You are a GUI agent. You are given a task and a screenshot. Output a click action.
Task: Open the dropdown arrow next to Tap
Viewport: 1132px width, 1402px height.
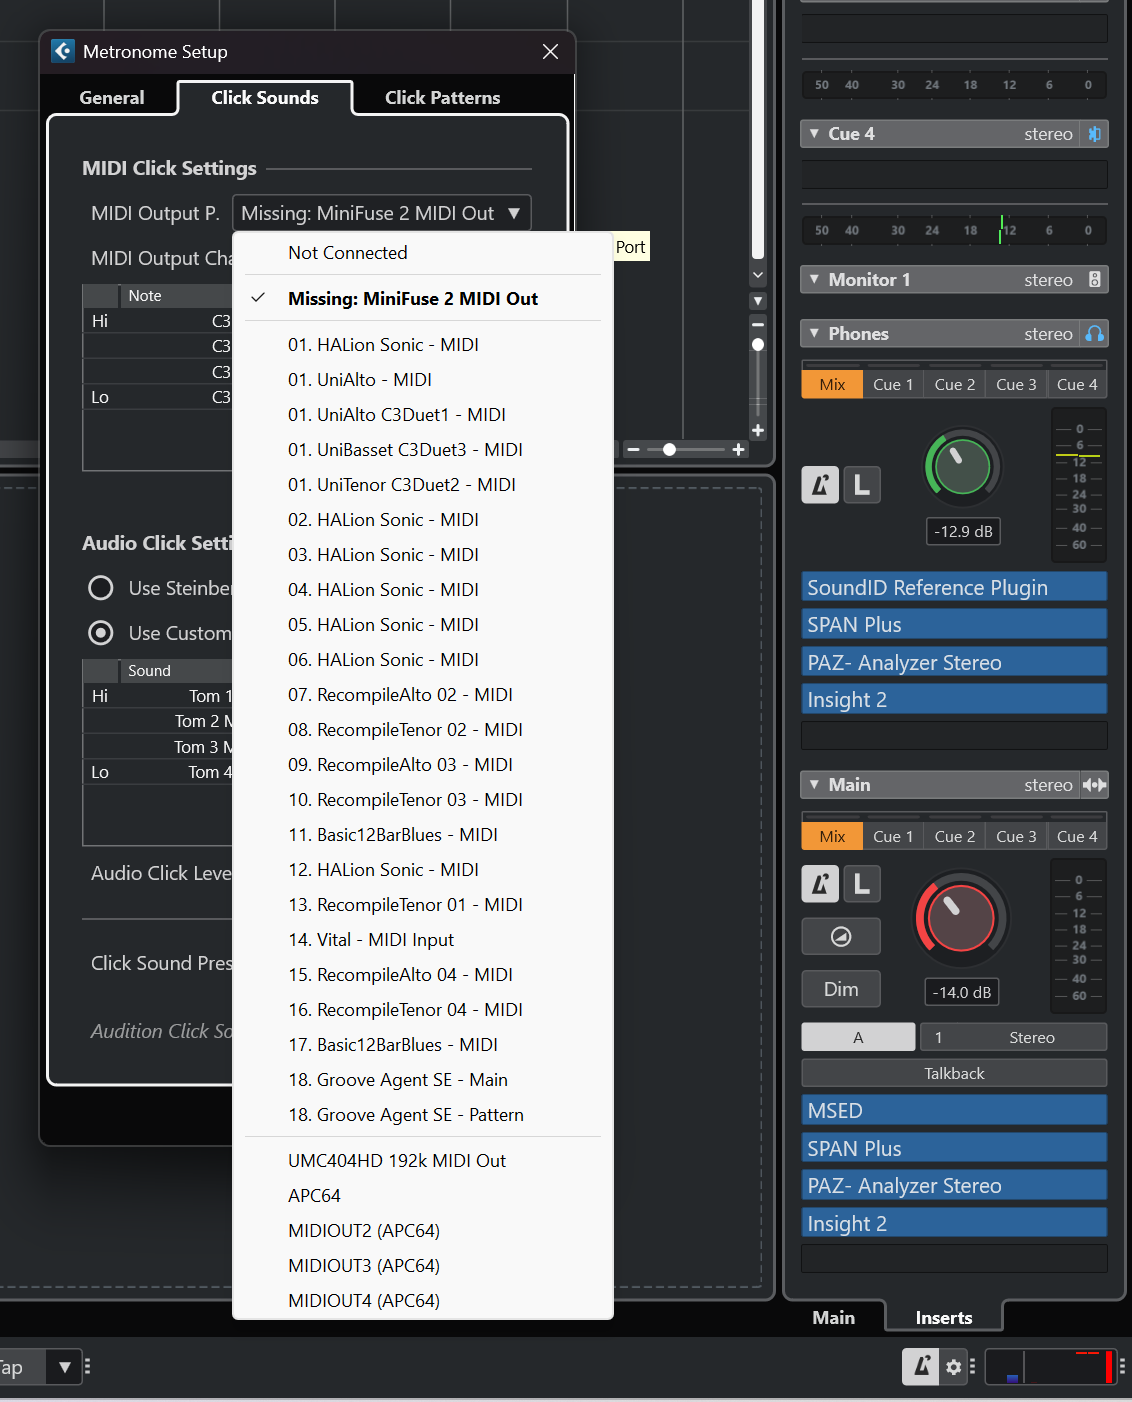[64, 1366]
